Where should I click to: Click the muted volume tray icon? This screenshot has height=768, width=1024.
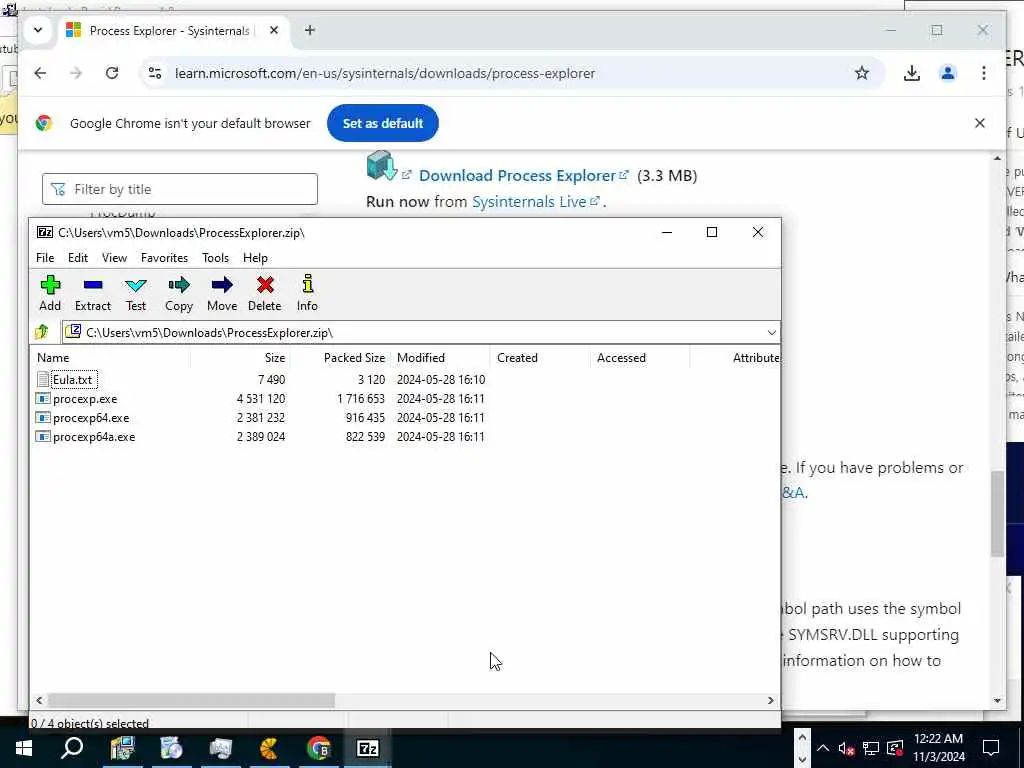tap(846, 748)
